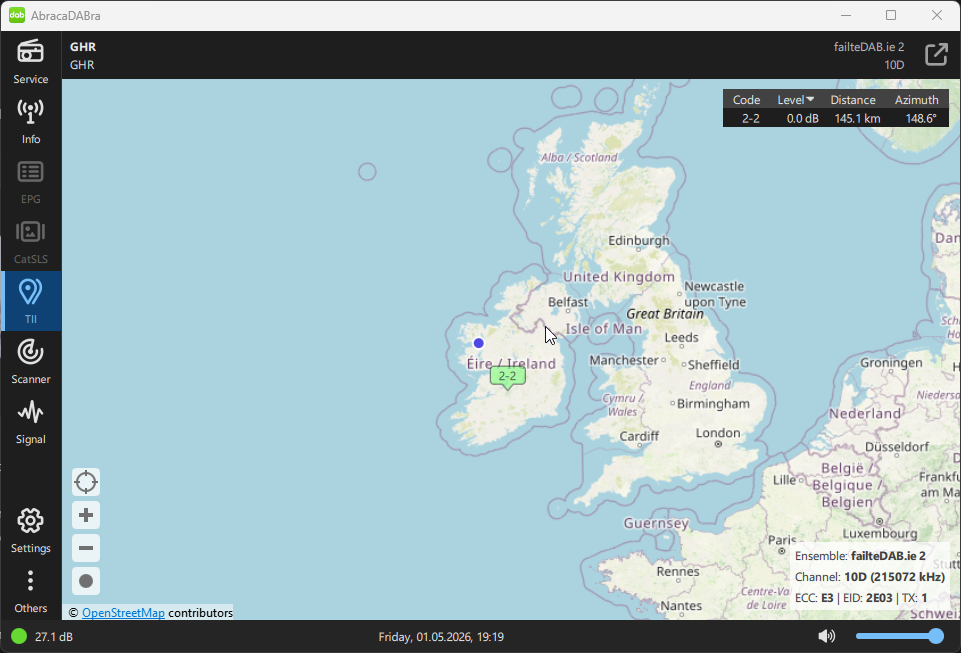Viewport: 961px width, 653px height.
Task: Click the 0.0 dB level value
Action: pos(802,118)
